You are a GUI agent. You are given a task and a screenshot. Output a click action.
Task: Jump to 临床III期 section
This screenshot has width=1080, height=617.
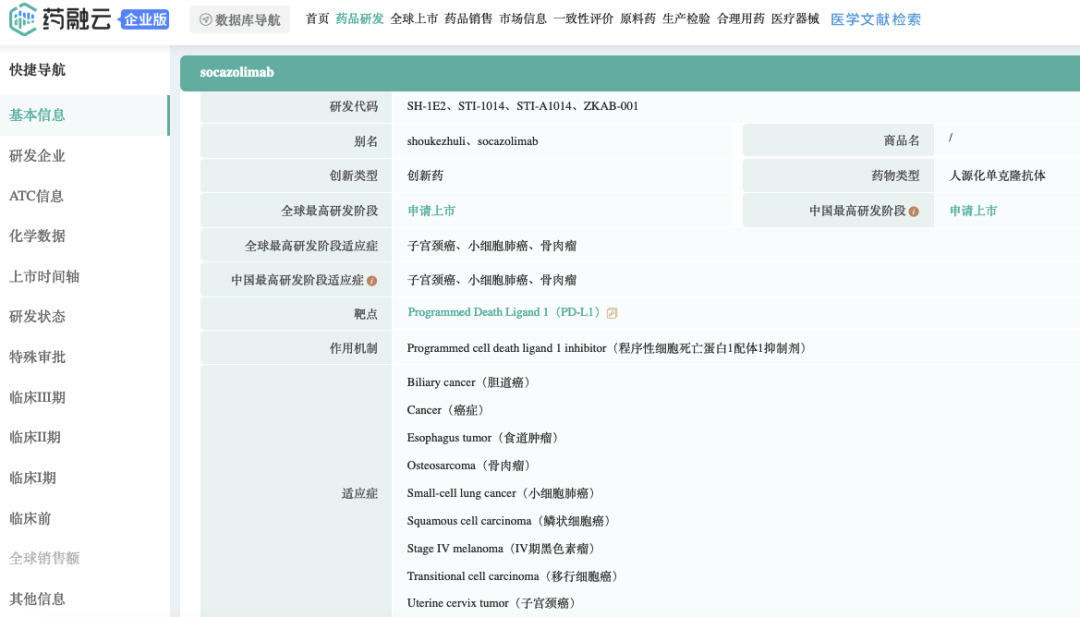point(37,397)
